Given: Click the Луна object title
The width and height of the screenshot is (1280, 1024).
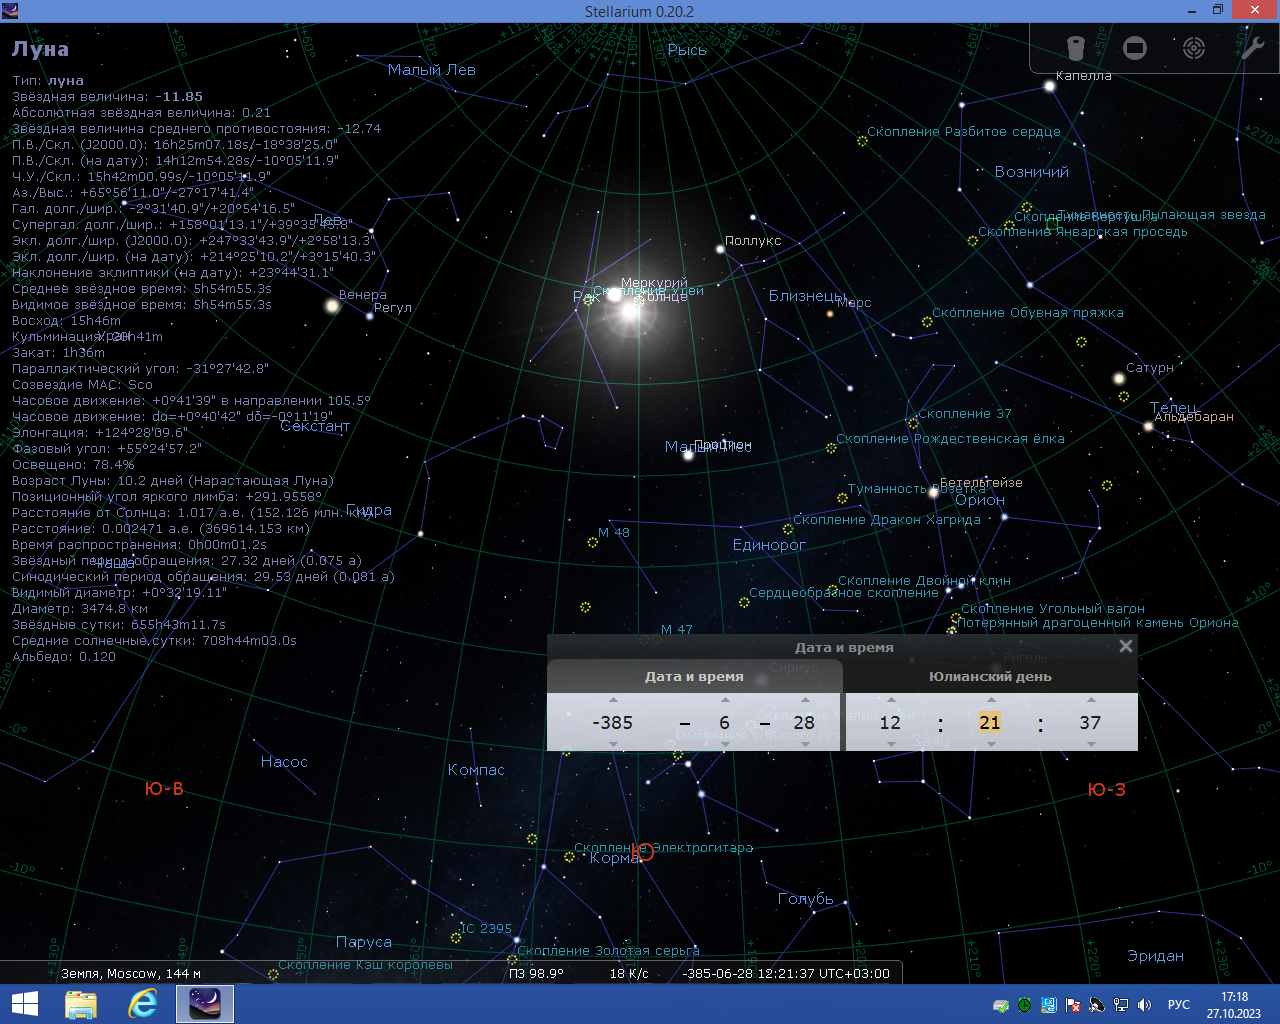Looking at the screenshot, I should coord(40,49).
